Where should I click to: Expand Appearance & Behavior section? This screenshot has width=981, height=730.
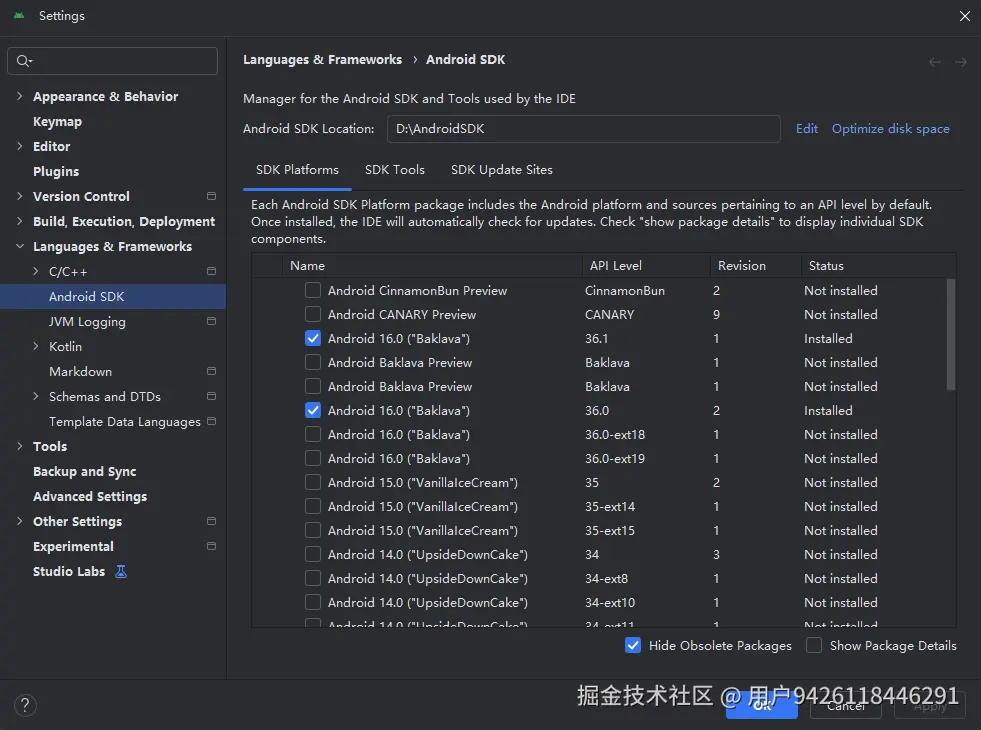pos(19,96)
